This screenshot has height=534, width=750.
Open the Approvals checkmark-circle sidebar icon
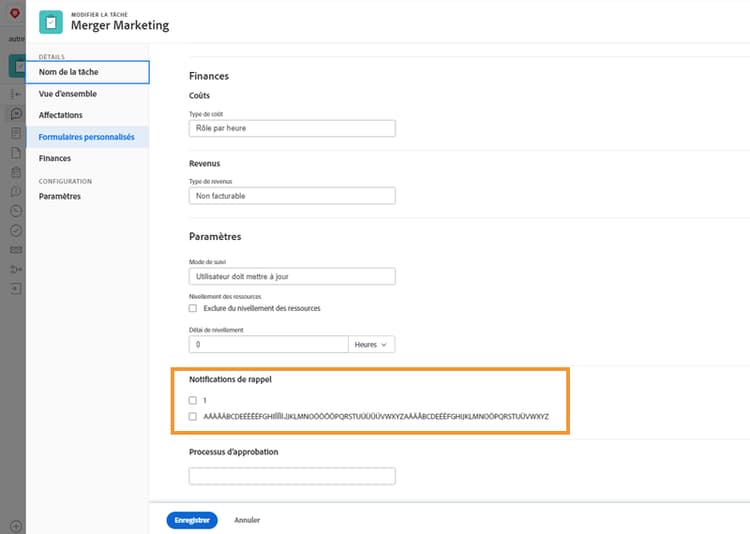point(16,231)
